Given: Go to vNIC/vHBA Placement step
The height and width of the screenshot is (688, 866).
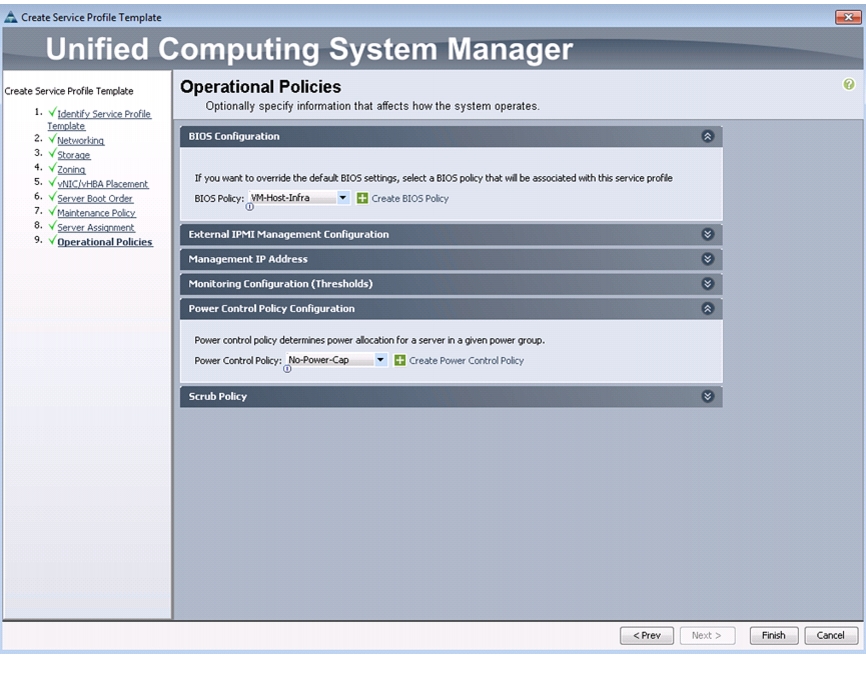Looking at the screenshot, I should [x=103, y=184].
